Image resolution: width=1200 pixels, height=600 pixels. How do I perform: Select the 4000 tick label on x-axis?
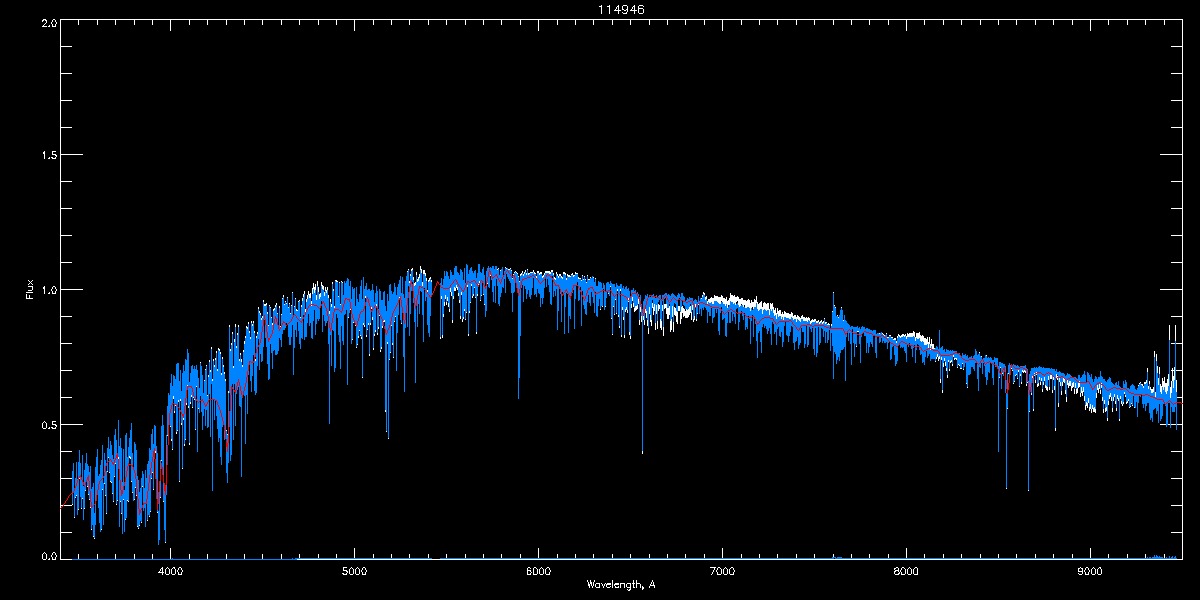[170, 571]
